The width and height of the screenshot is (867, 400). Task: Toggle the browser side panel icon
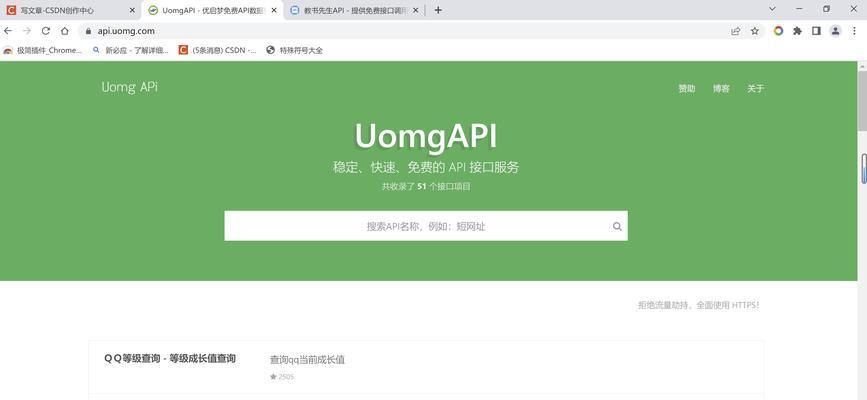pyautogui.click(x=816, y=31)
